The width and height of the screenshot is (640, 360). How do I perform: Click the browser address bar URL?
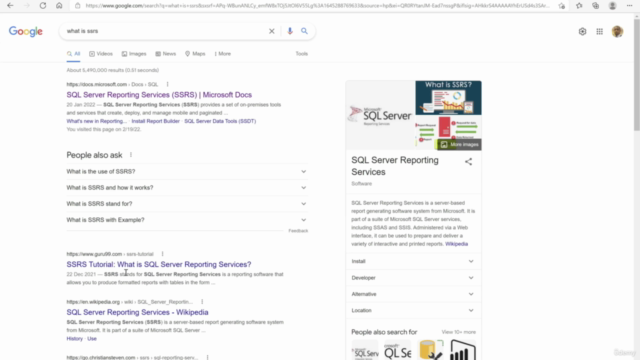click(x=317, y=6)
